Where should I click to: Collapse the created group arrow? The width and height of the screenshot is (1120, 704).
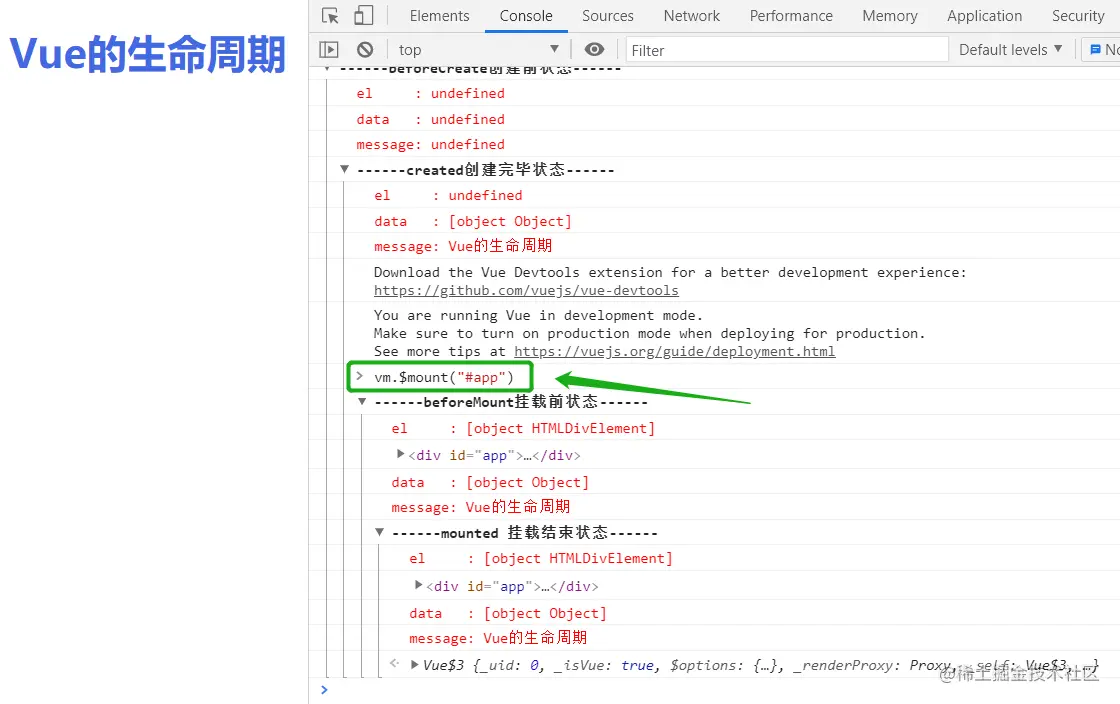[344, 169]
